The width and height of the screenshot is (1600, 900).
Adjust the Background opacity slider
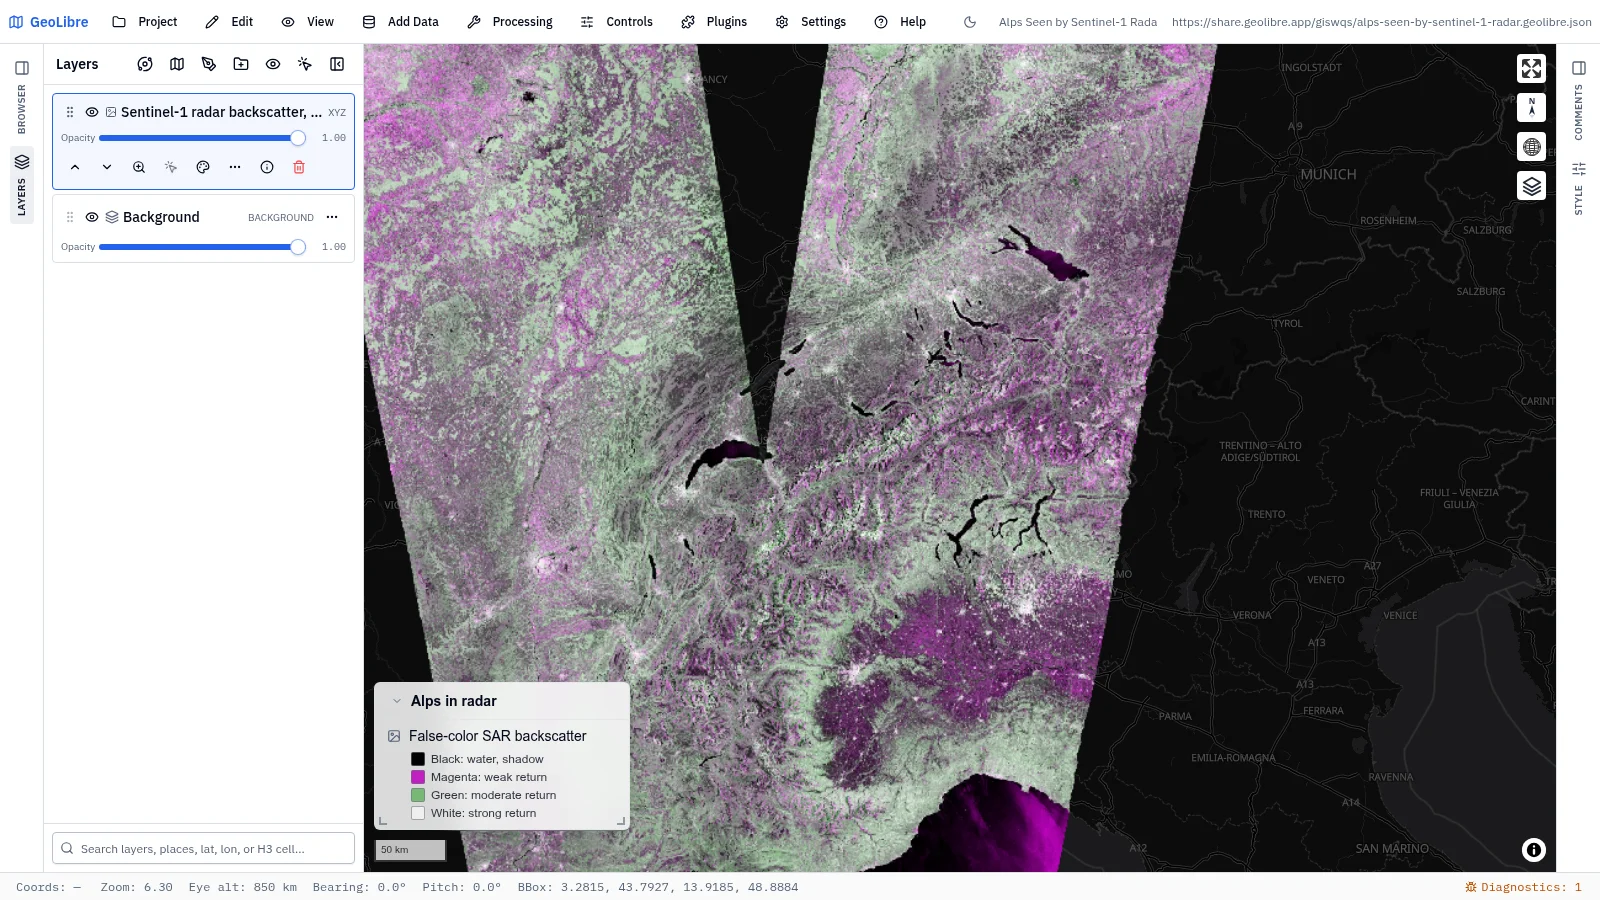[x=203, y=247]
